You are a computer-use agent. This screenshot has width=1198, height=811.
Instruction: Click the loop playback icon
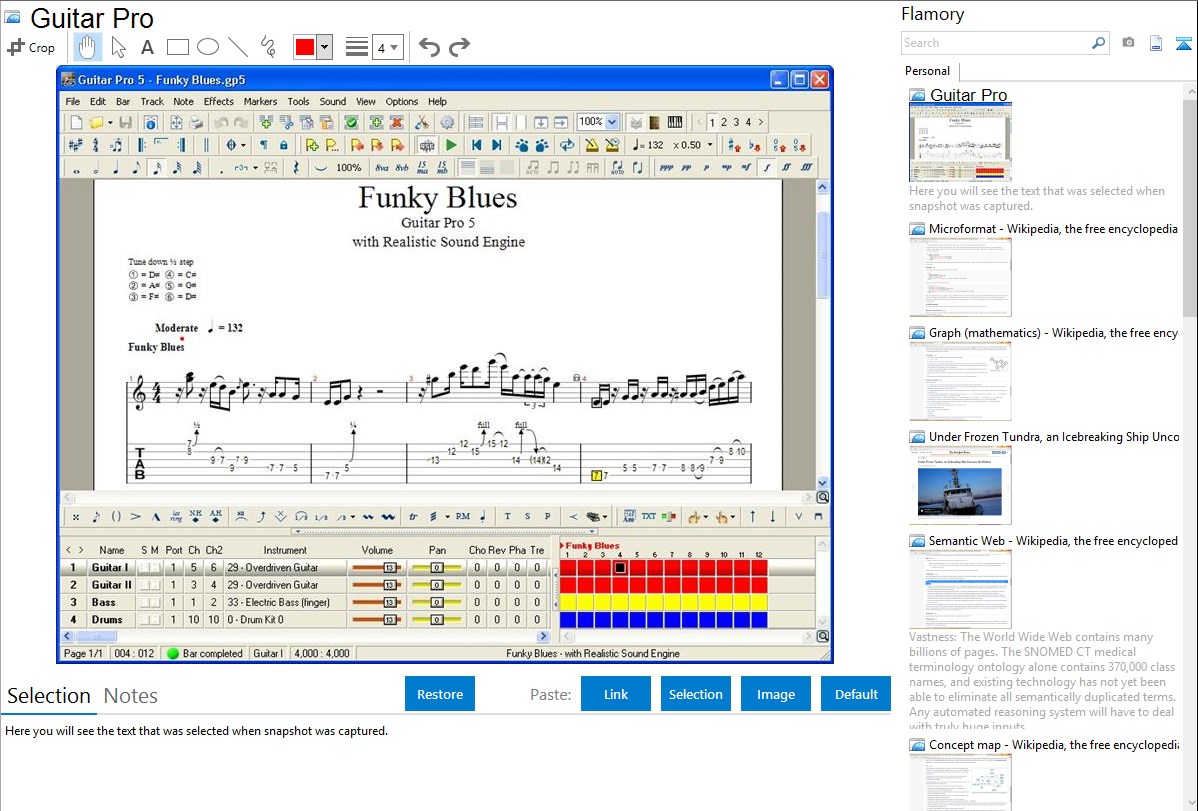pos(567,144)
